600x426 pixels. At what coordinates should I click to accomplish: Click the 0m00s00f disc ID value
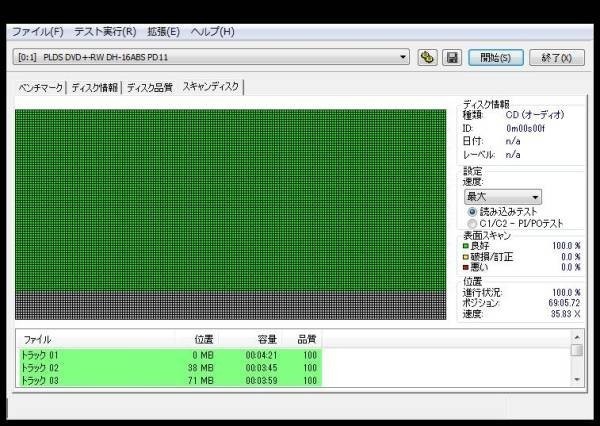click(x=525, y=128)
